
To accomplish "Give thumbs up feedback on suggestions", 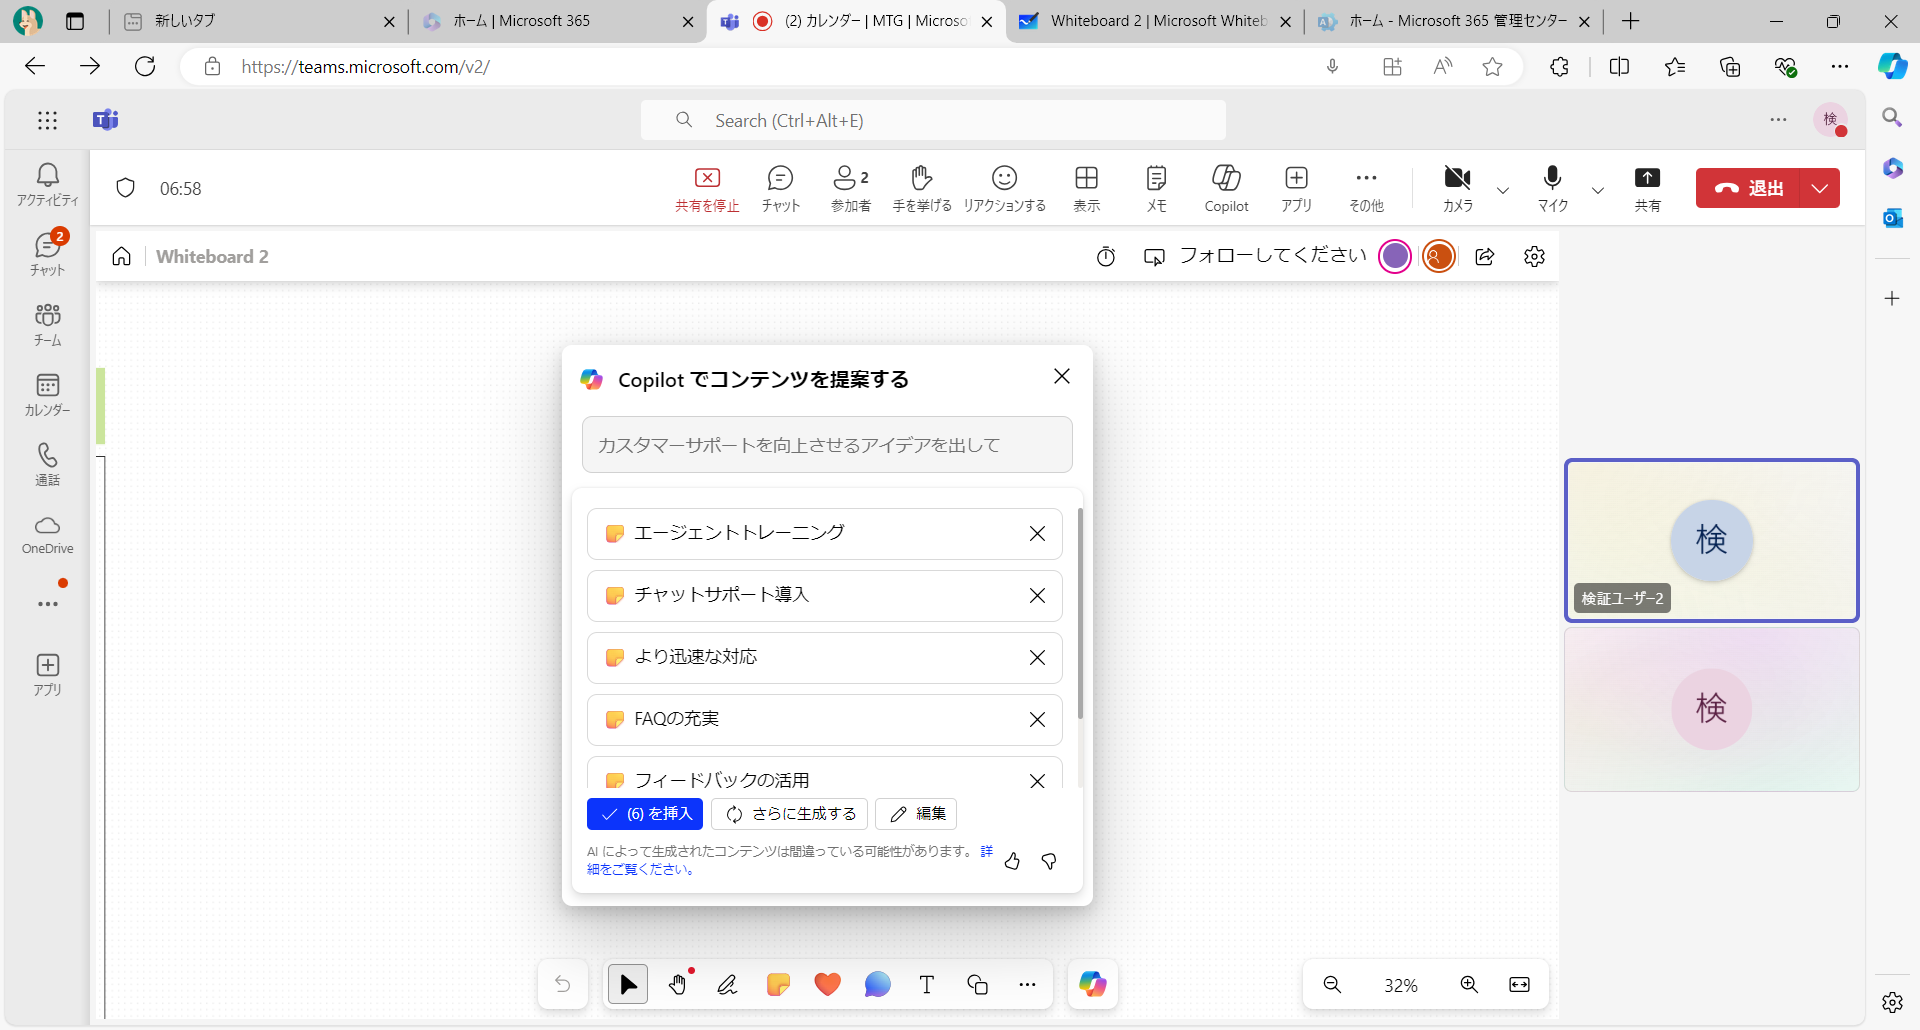I will pyautogui.click(x=1012, y=861).
